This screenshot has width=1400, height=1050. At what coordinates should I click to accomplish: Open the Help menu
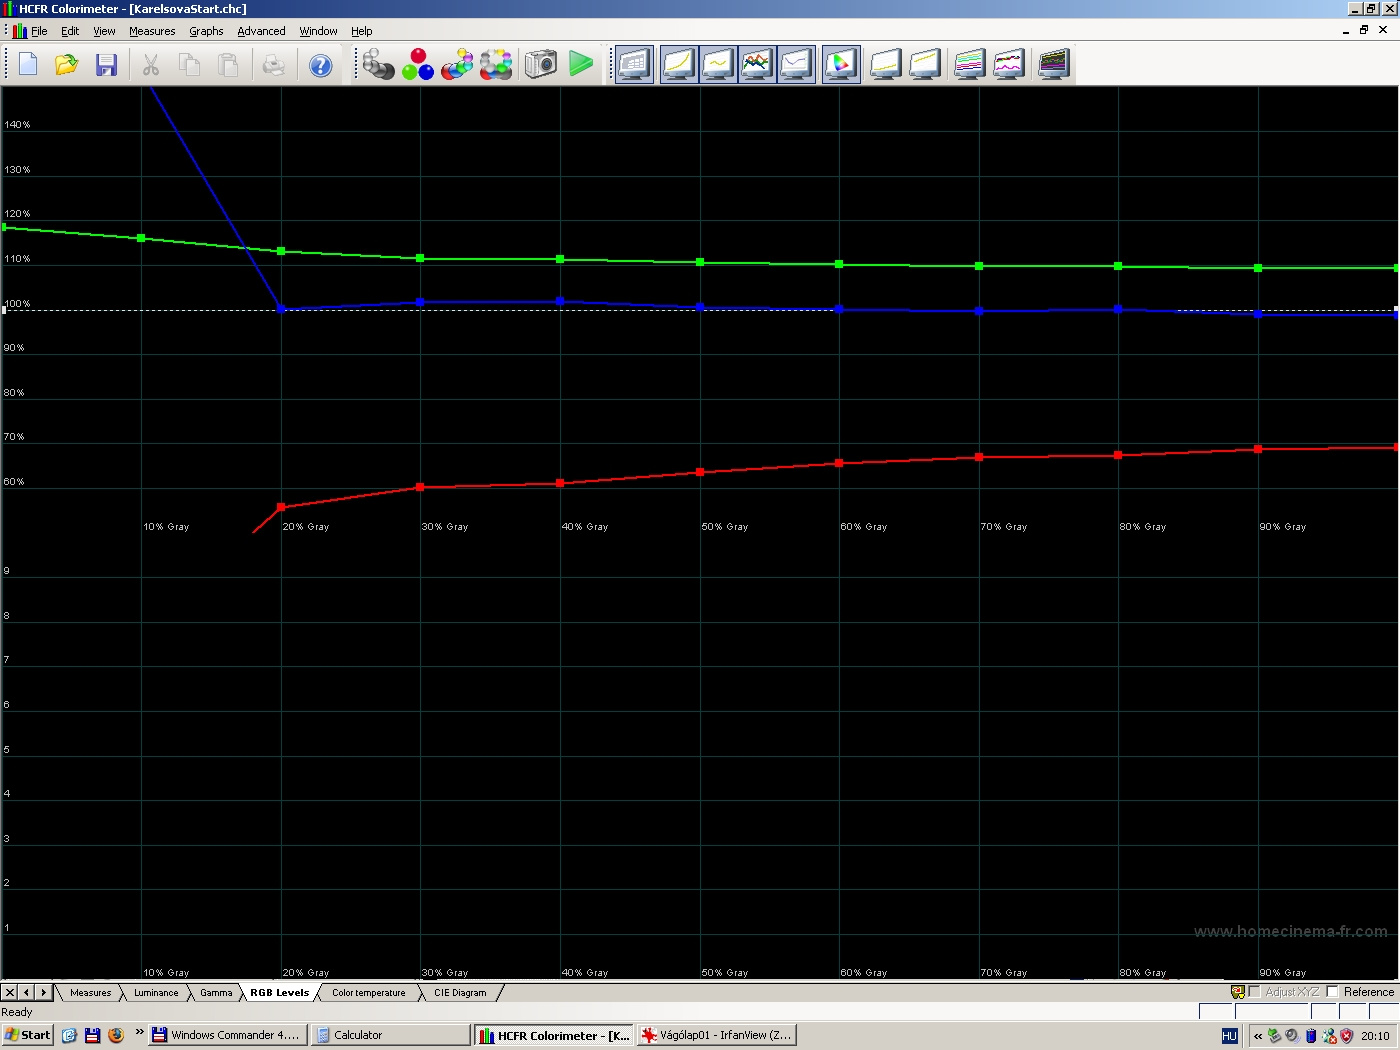point(361,31)
